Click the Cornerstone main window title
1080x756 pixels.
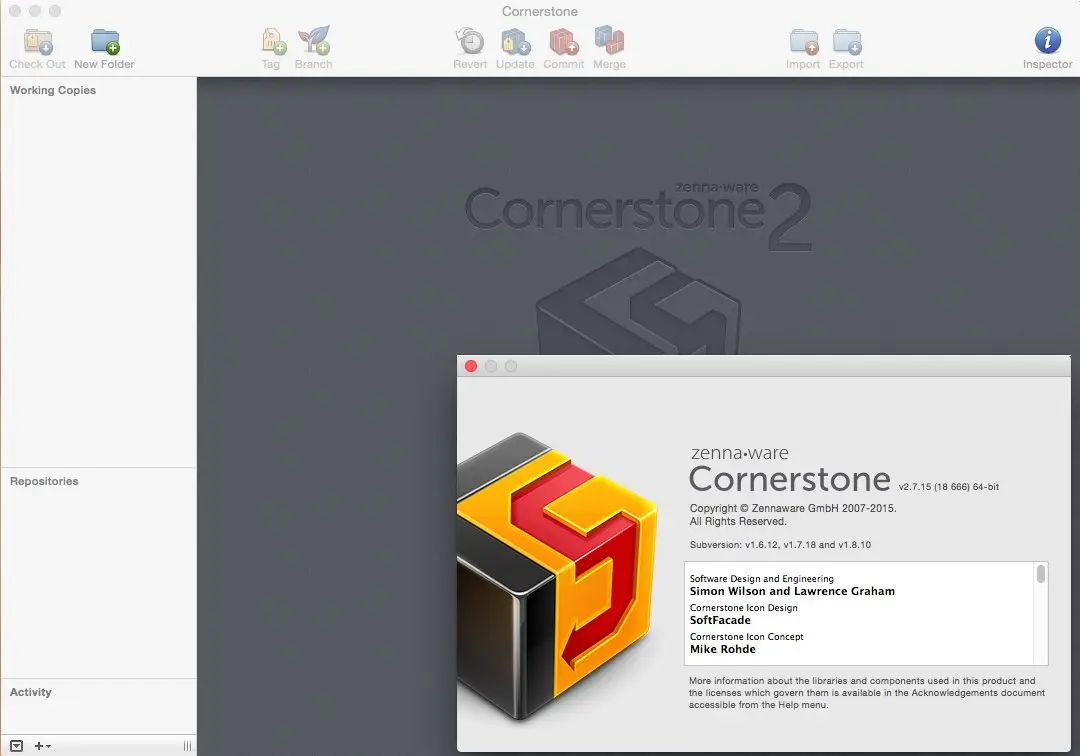coord(539,11)
